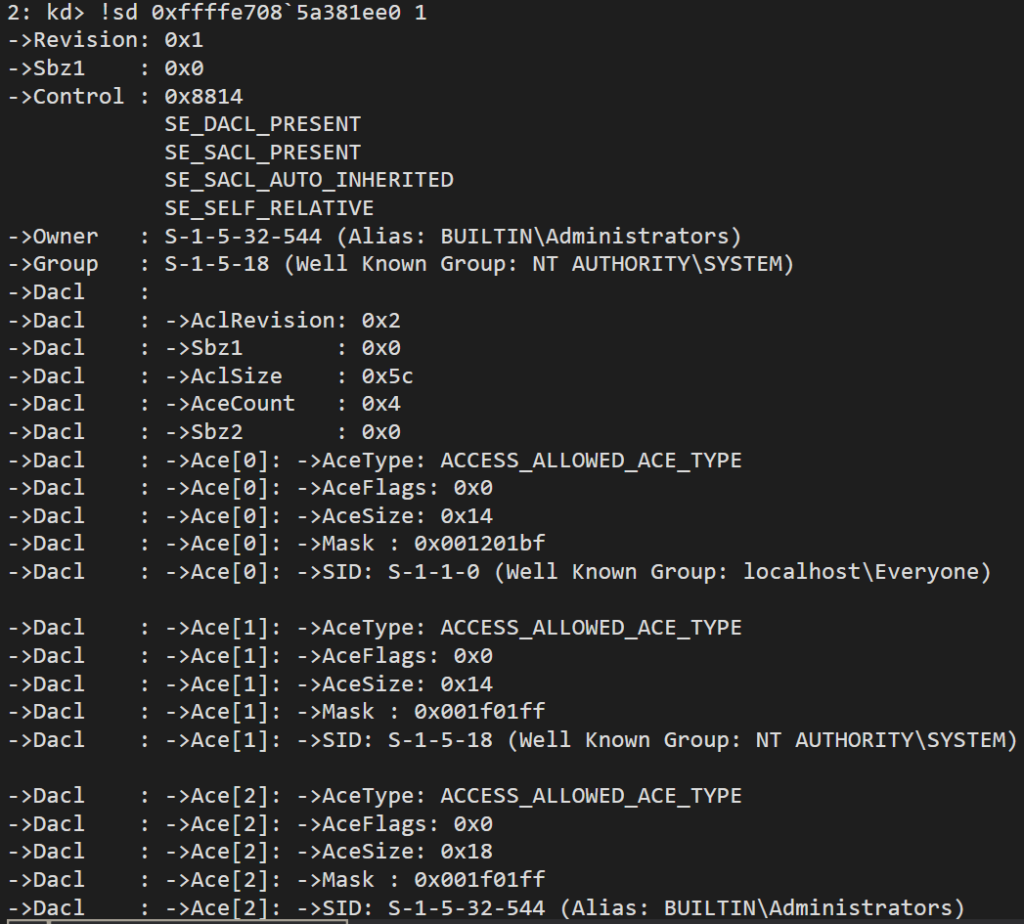Click the !sd command line address text
The width and height of the screenshot is (1024, 924).
tap(276, 12)
